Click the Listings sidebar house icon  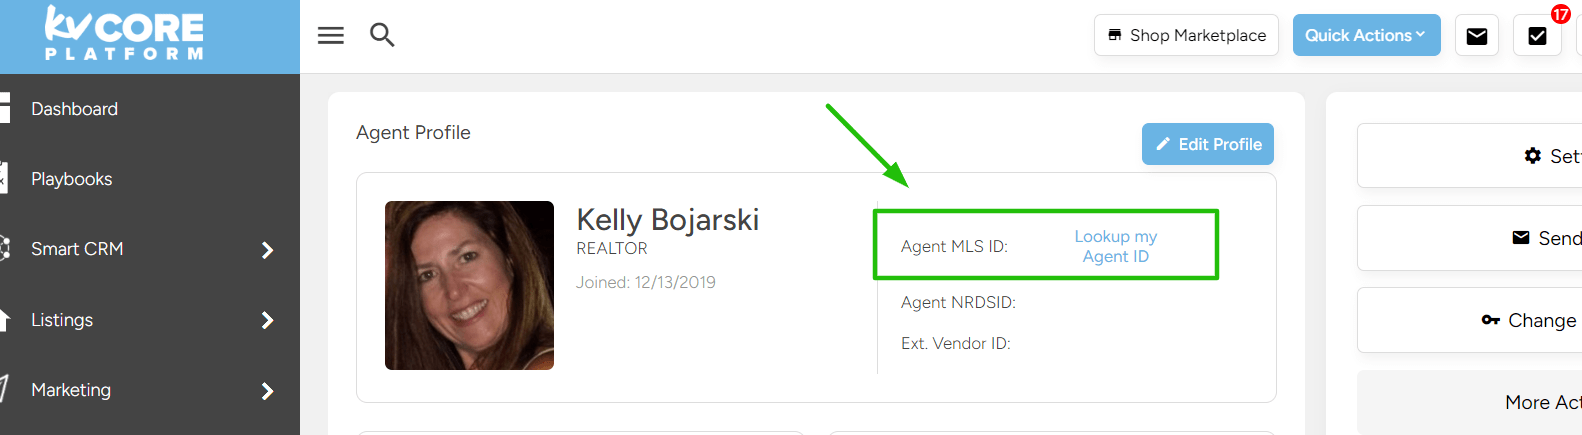pos(5,320)
